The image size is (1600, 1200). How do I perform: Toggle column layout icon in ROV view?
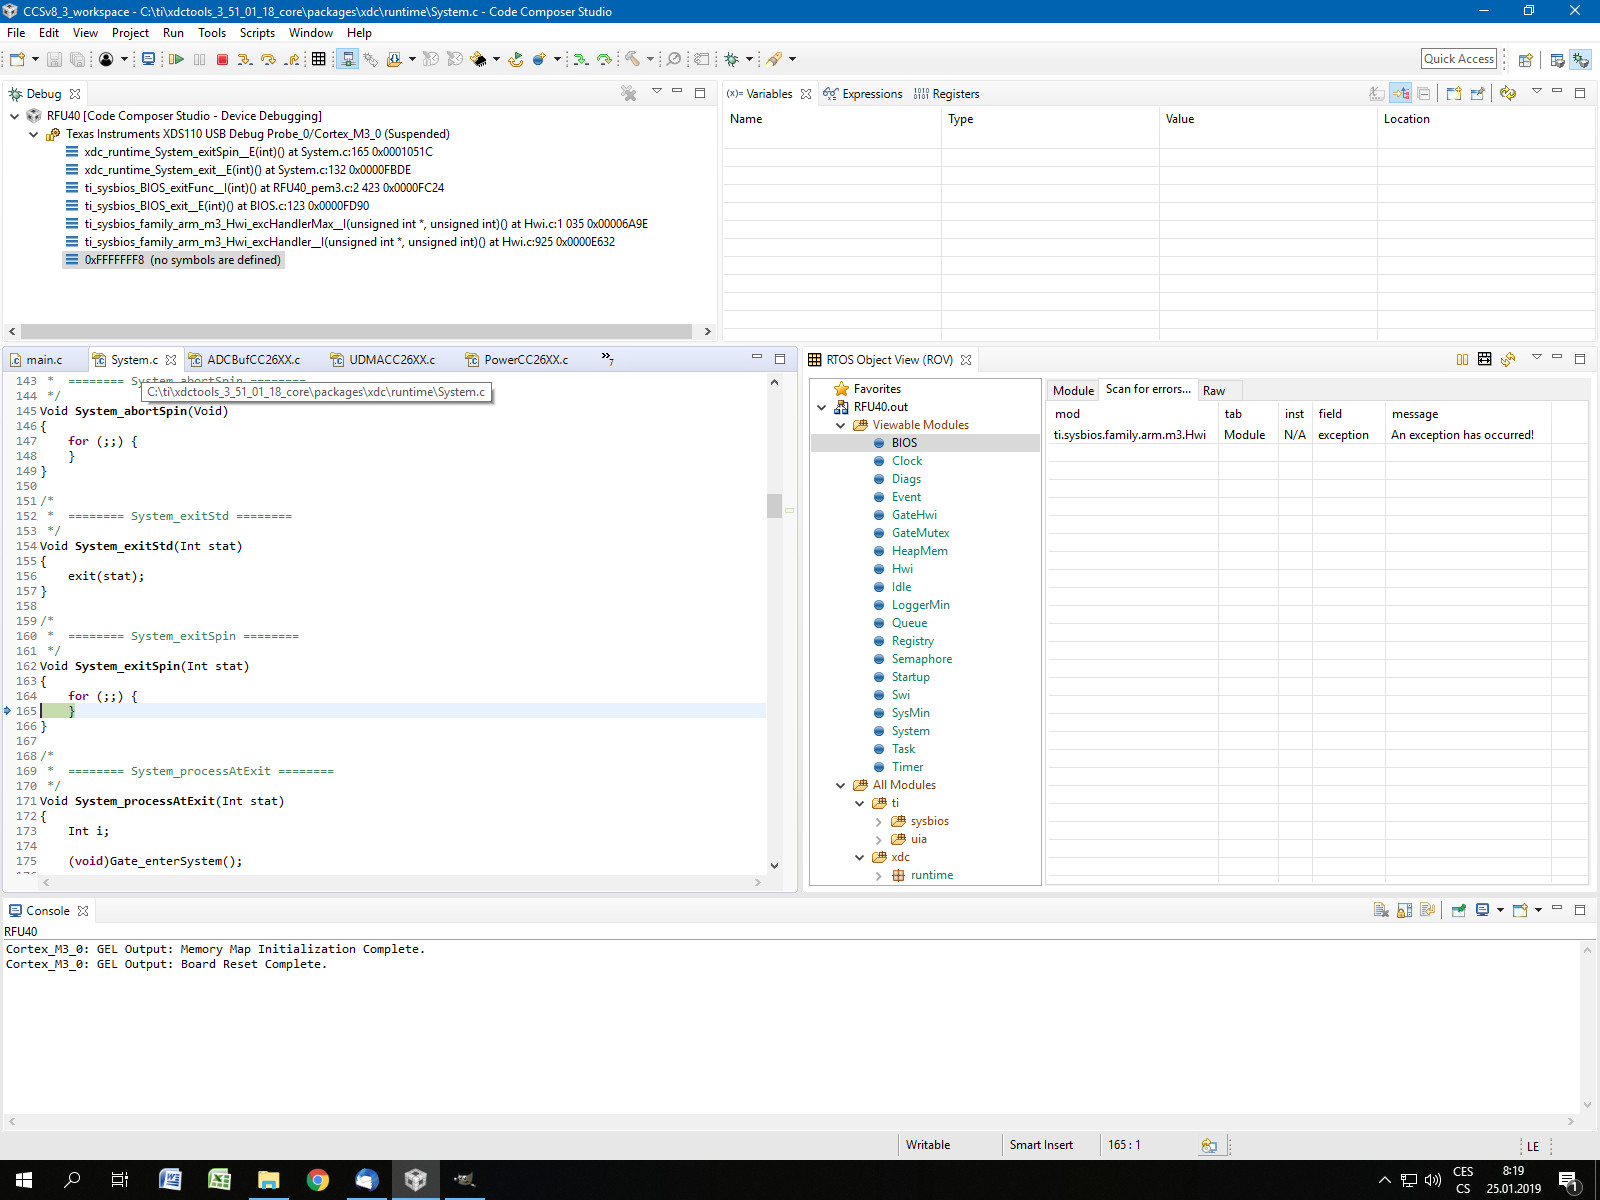coord(1462,359)
